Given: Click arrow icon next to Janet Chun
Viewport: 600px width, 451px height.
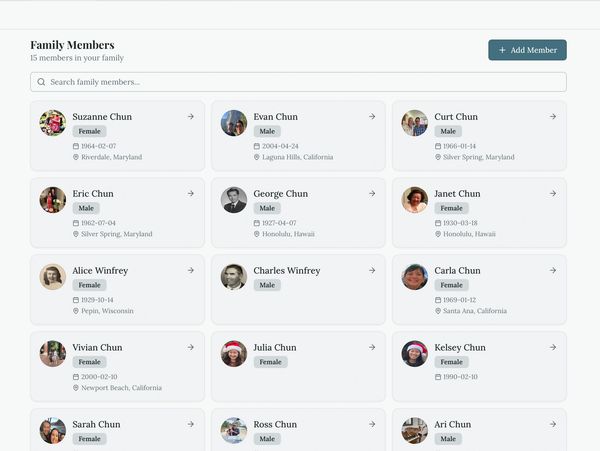Looking at the screenshot, I should point(552,194).
